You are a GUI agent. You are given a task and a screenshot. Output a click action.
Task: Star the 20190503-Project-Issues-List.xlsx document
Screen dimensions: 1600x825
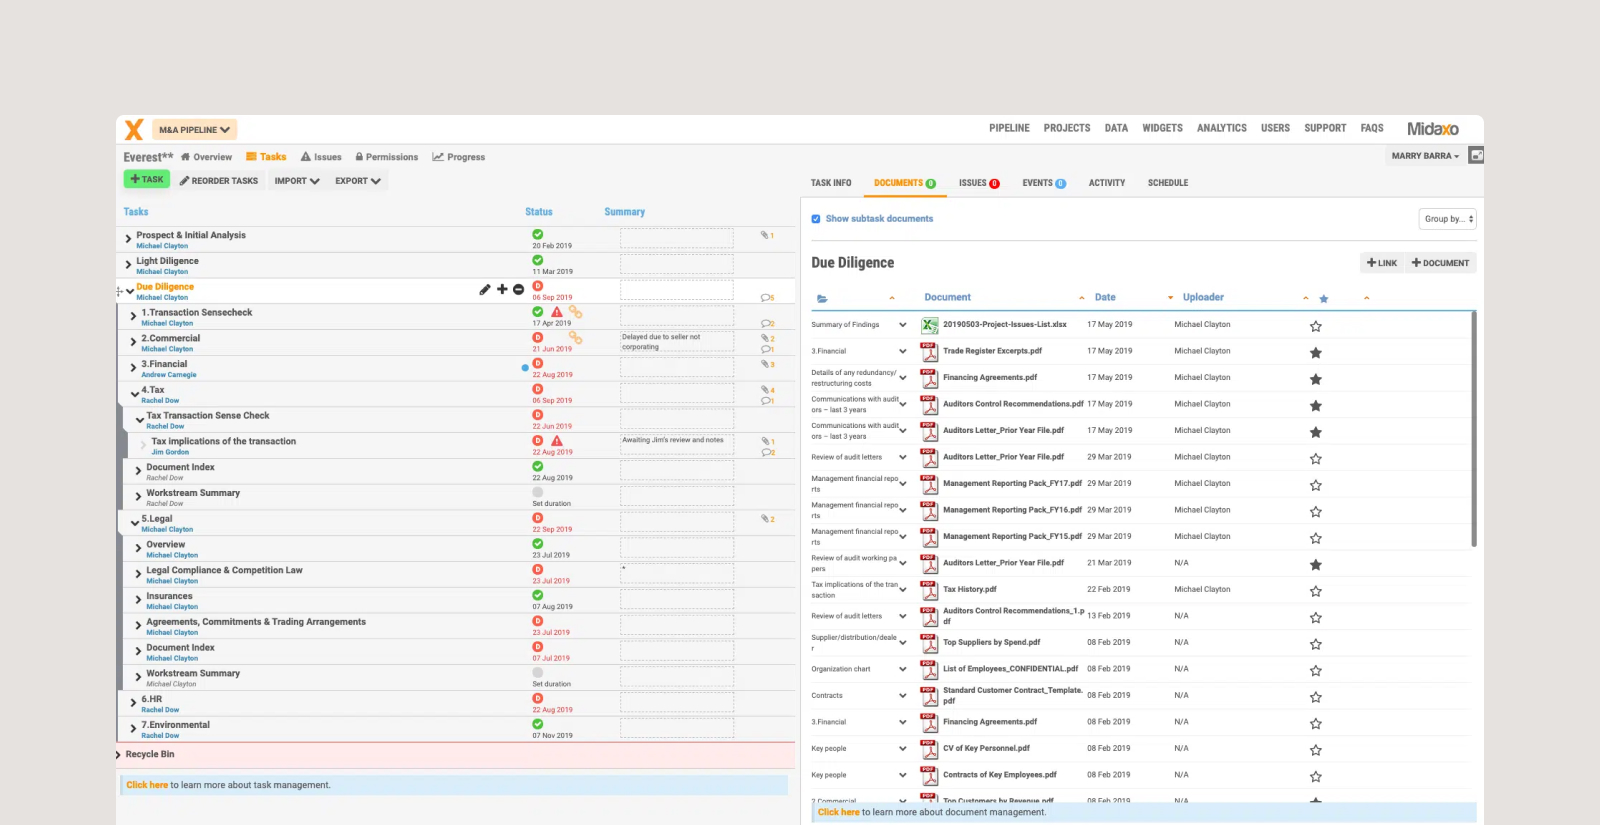tap(1316, 326)
